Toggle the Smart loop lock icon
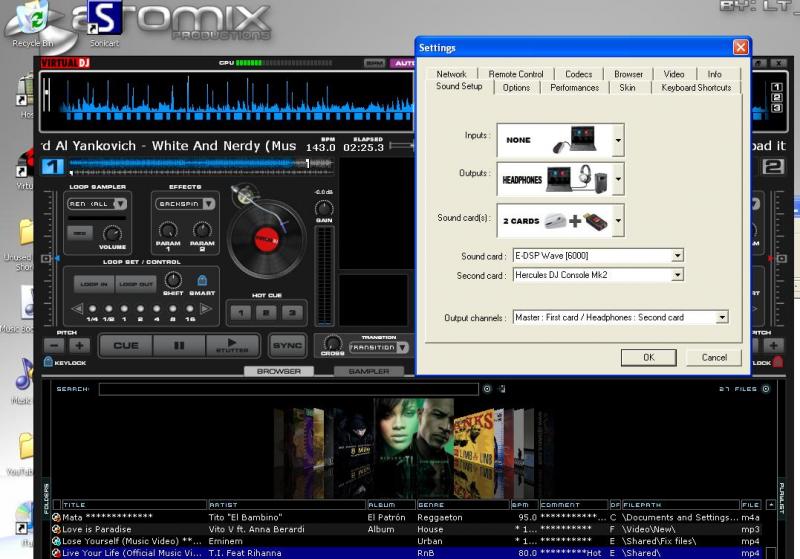The image size is (800, 559). [x=202, y=280]
